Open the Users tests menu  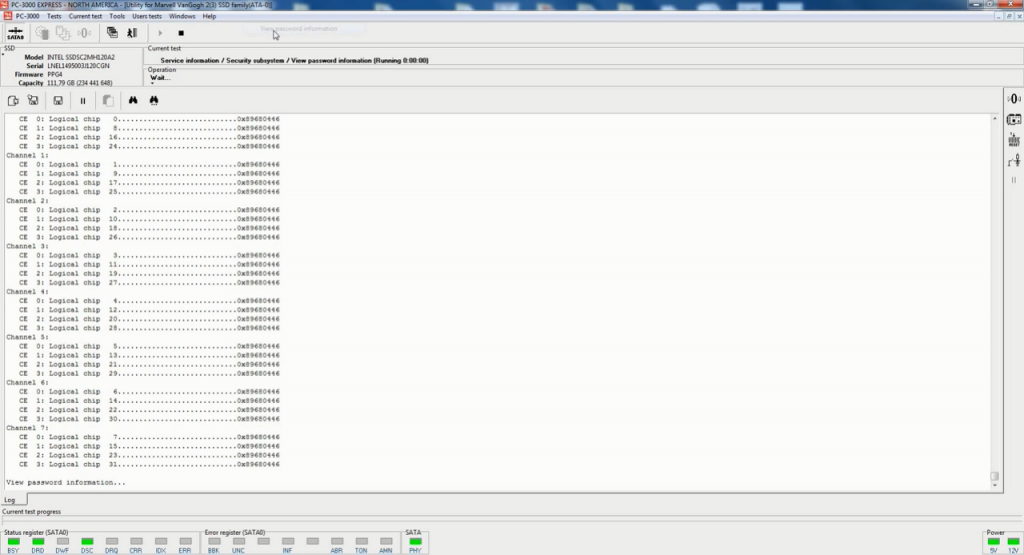coord(147,16)
